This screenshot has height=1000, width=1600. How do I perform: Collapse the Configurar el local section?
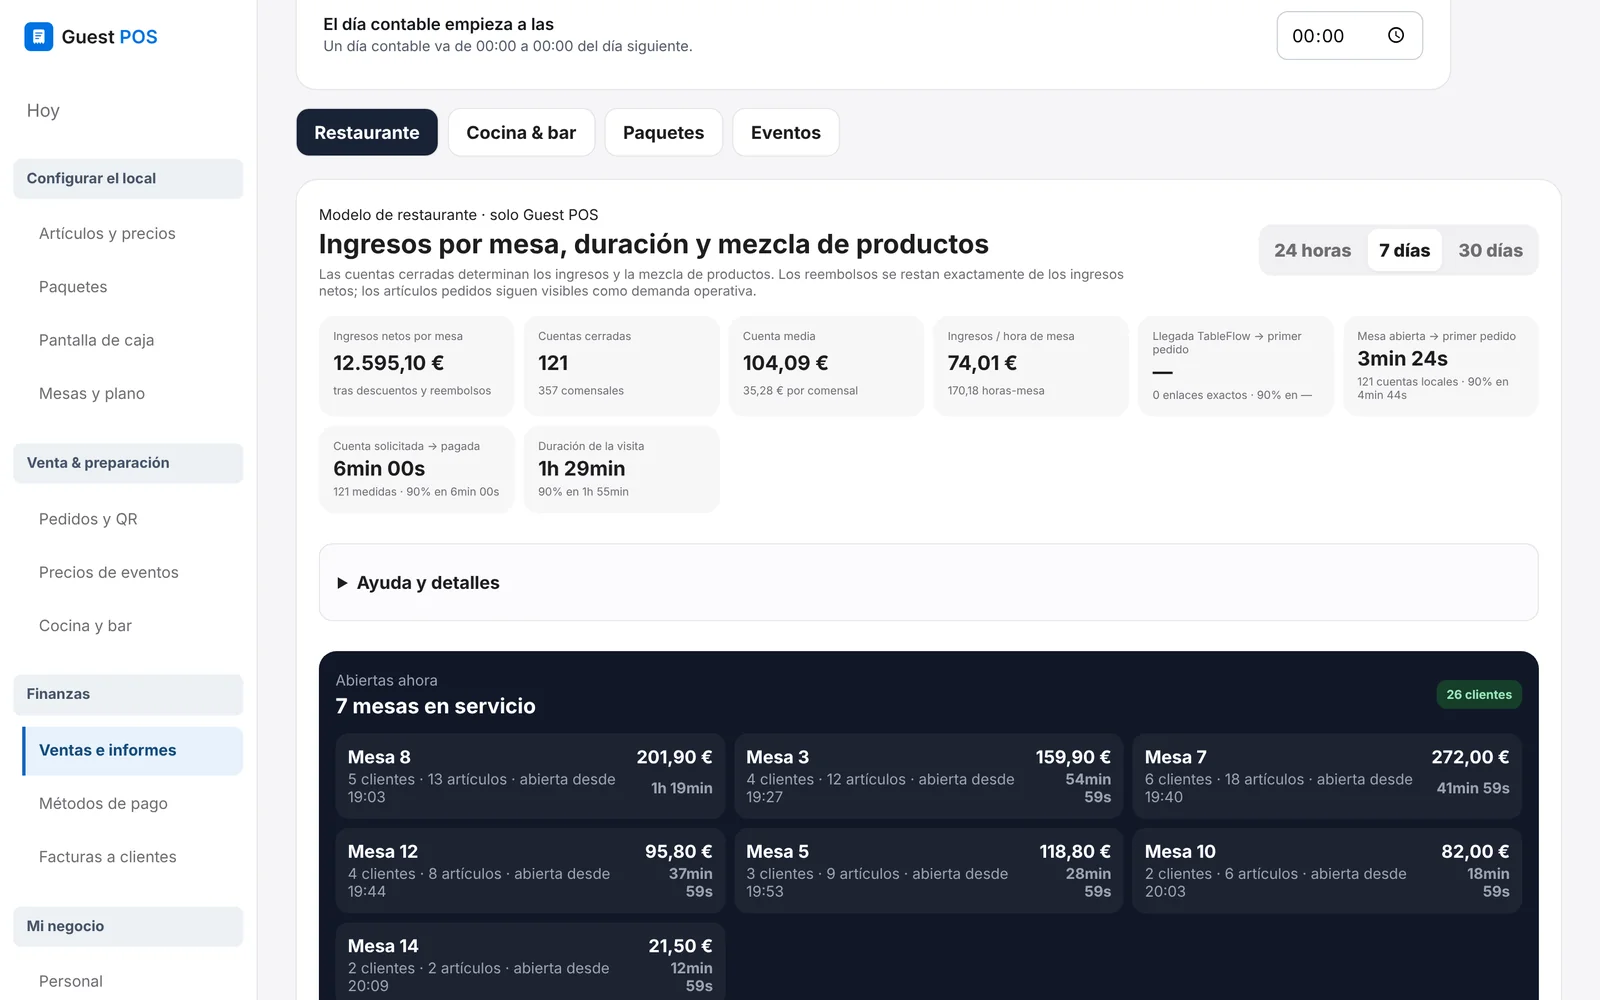pyautogui.click(x=128, y=179)
